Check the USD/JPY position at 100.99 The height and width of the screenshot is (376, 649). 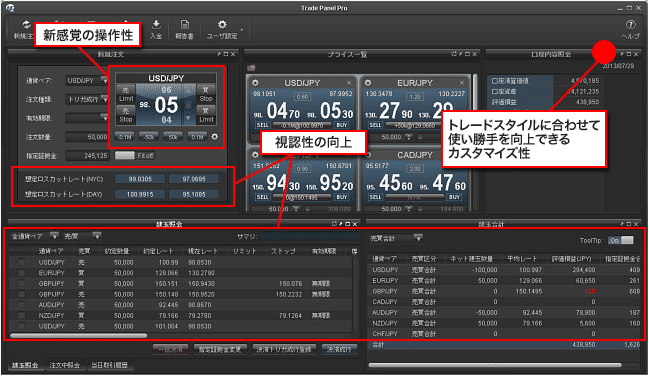pyautogui.click(x=22, y=262)
